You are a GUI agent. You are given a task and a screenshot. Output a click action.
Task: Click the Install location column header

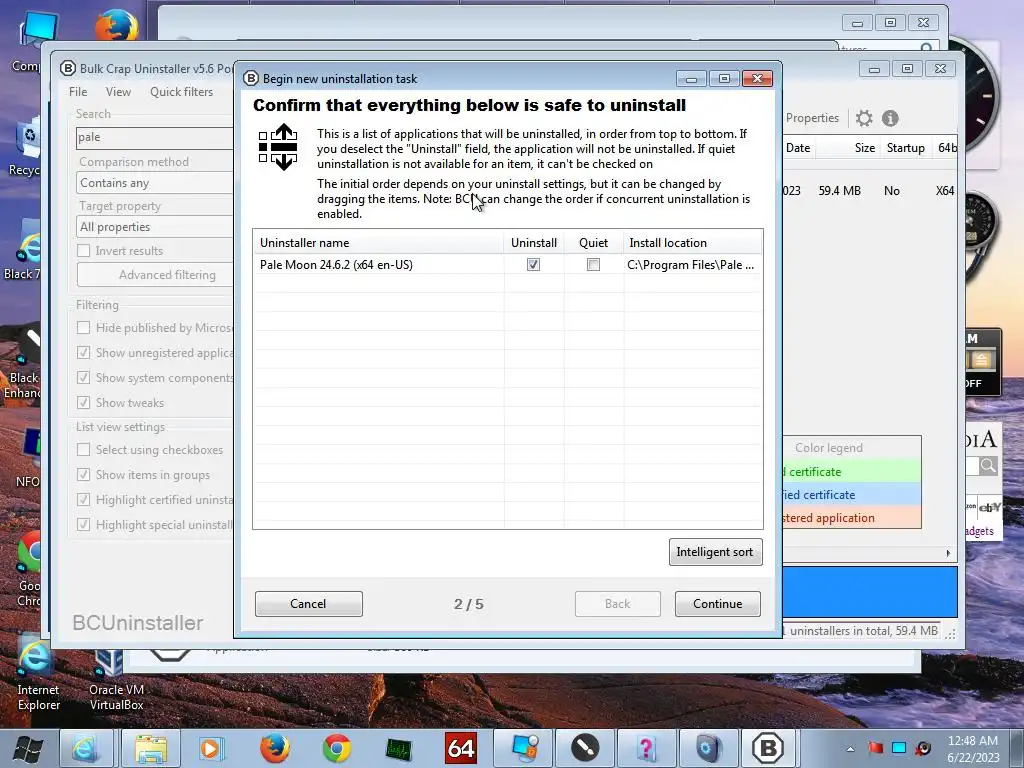(x=692, y=243)
